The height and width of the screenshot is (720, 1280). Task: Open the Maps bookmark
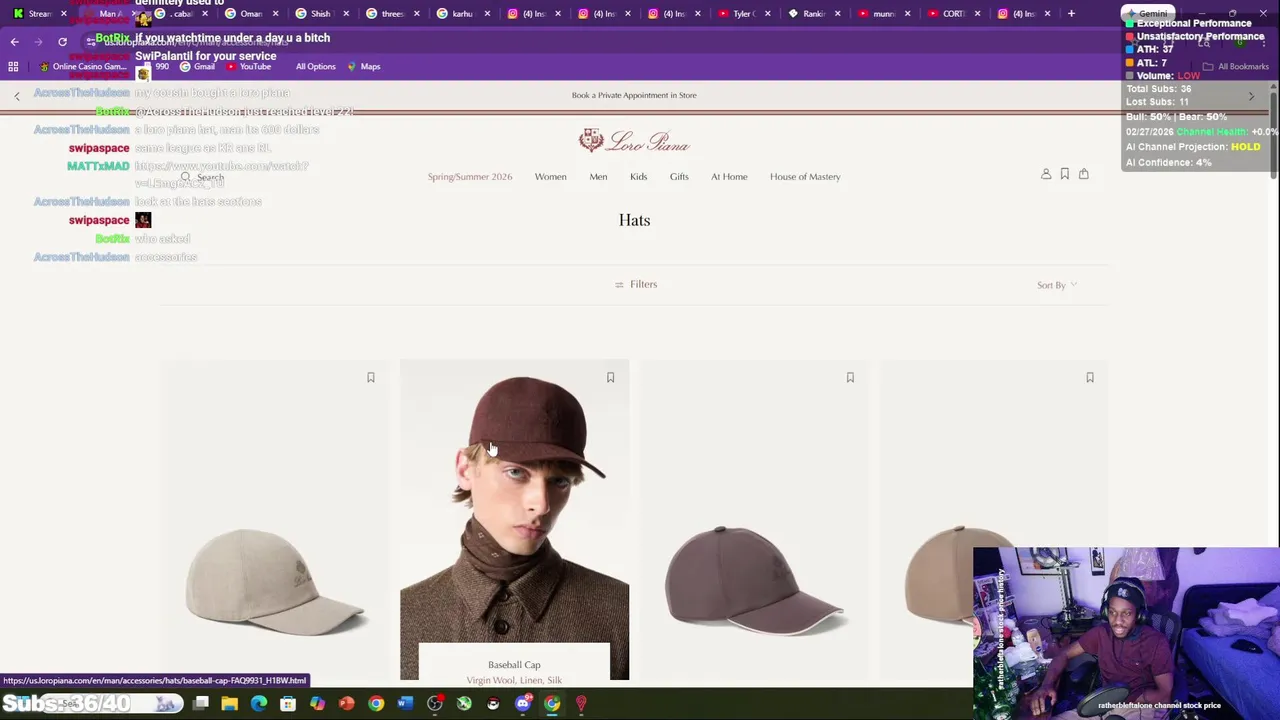point(364,67)
